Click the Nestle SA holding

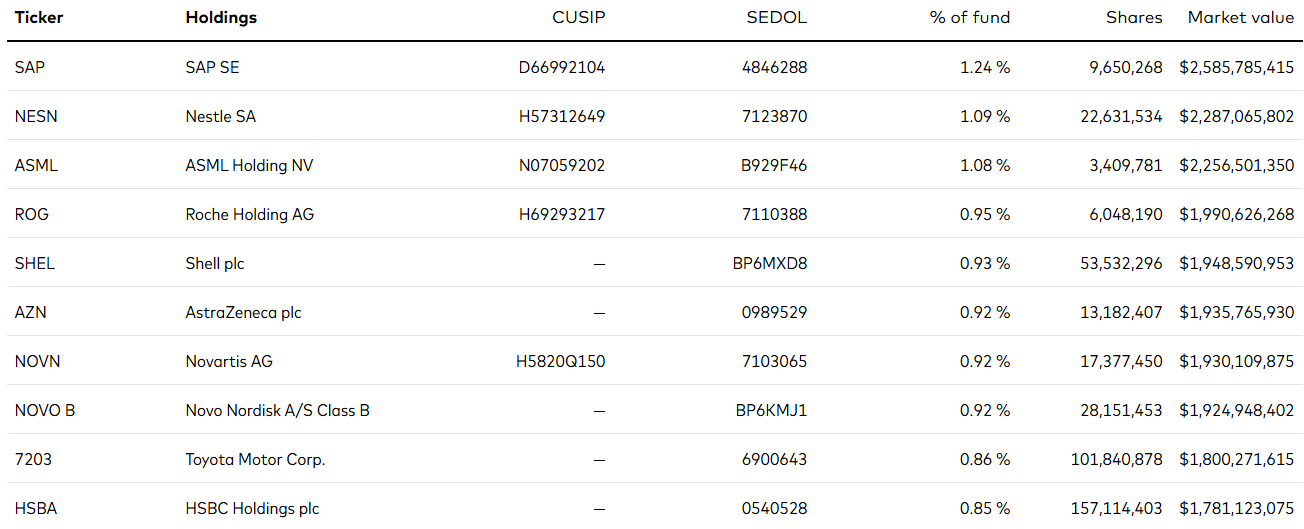tap(220, 116)
